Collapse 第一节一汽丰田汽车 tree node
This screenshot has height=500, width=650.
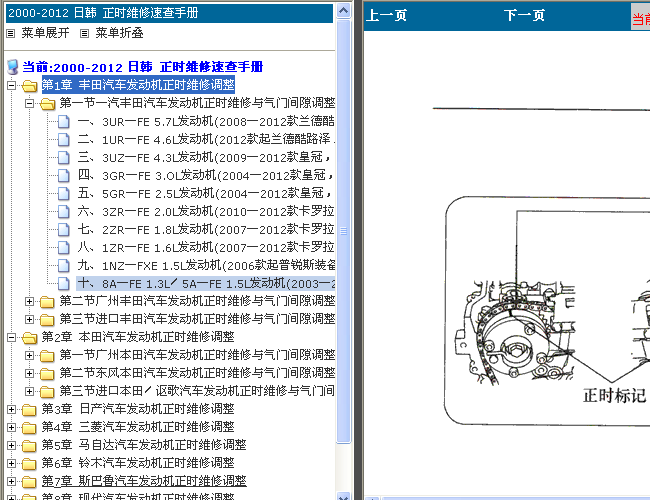click(29, 104)
